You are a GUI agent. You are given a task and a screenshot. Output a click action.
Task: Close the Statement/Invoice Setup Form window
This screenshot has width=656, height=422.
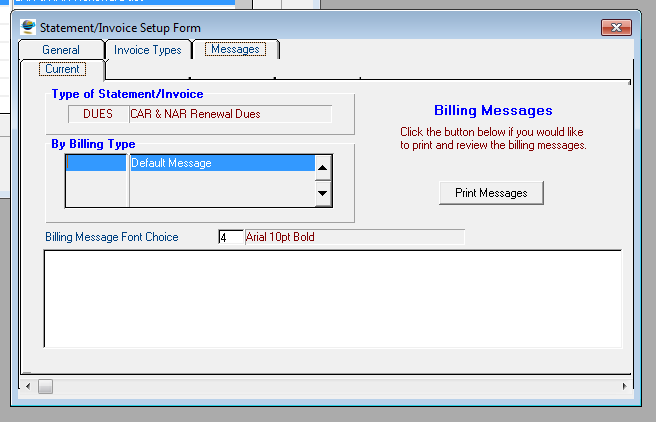coord(616,27)
